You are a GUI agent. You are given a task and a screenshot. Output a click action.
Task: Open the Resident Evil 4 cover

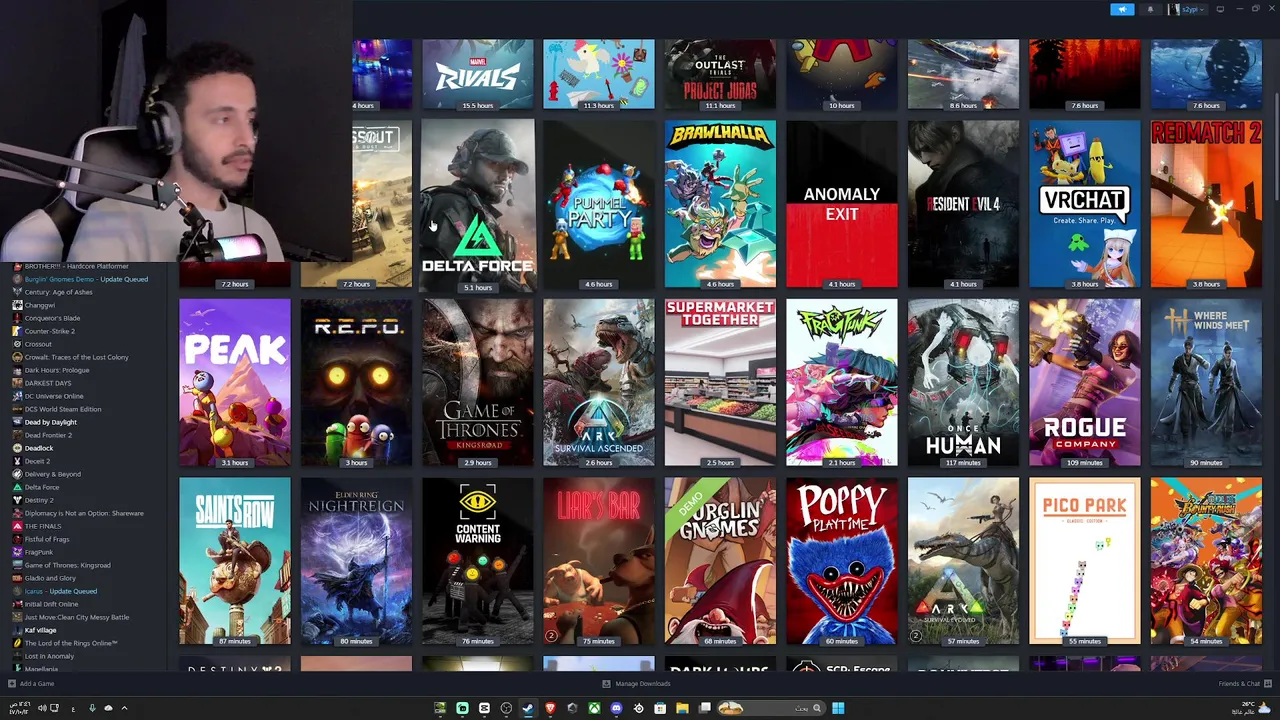(x=963, y=204)
